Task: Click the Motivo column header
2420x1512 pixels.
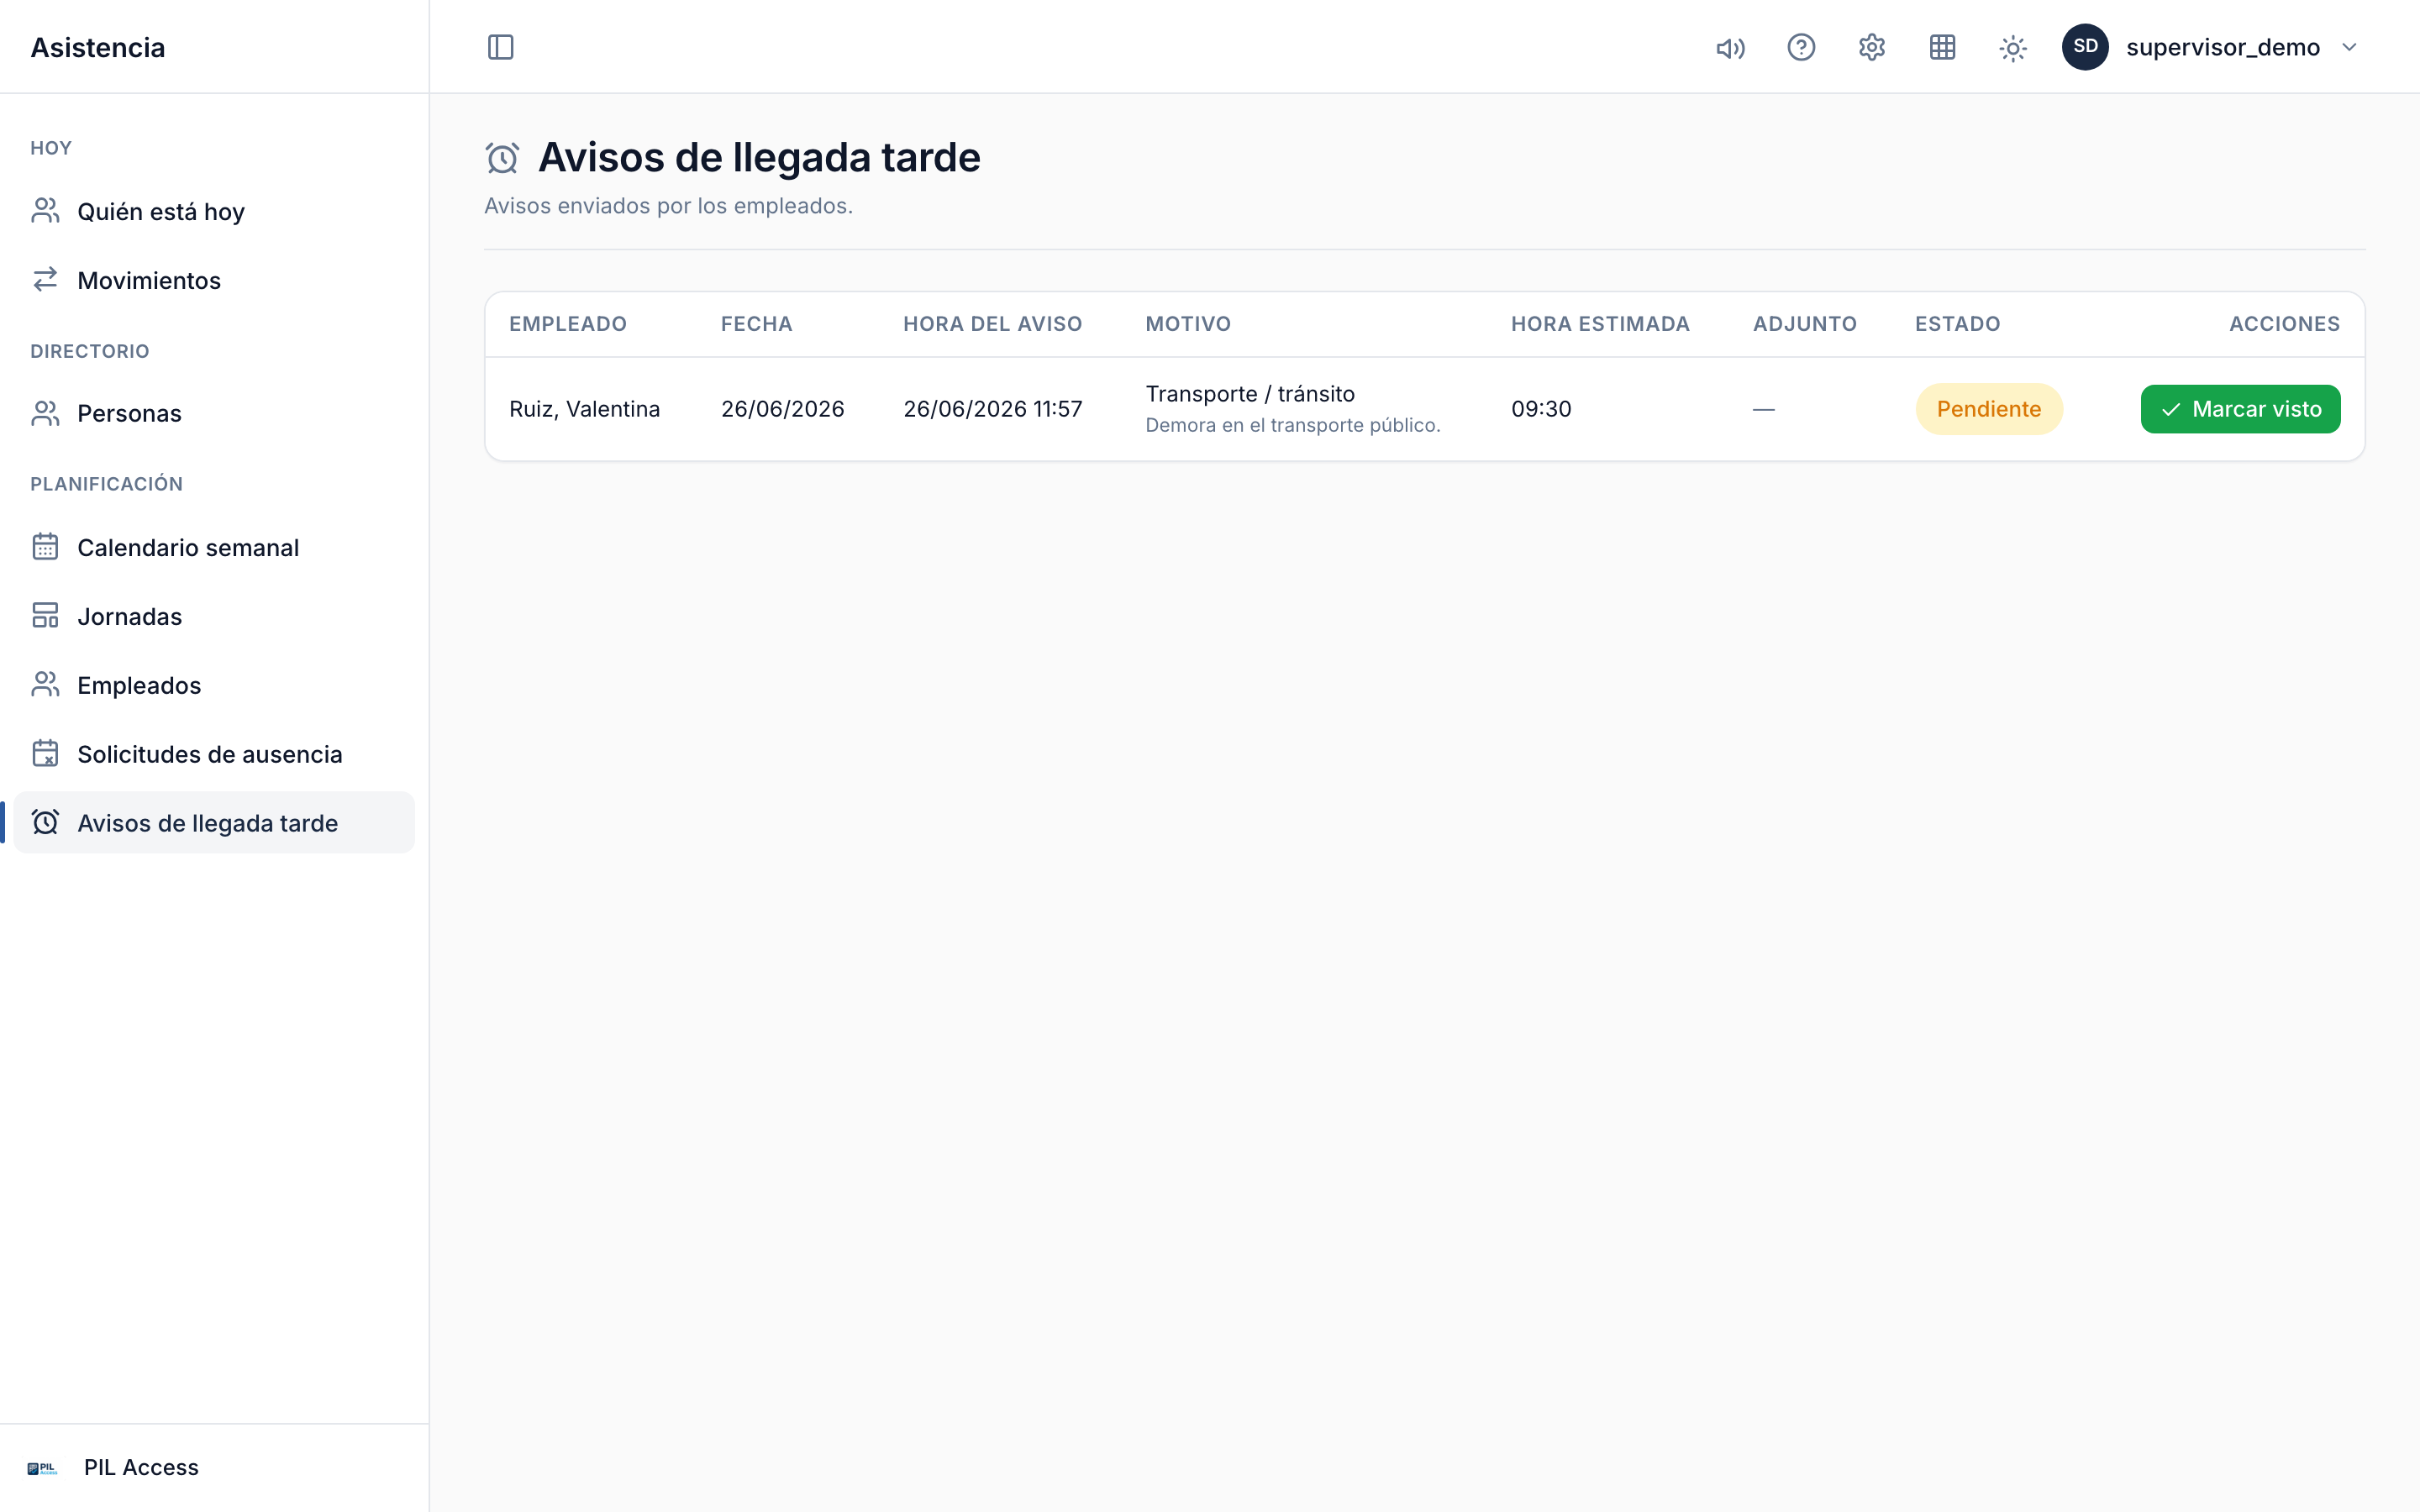Action: (1188, 324)
